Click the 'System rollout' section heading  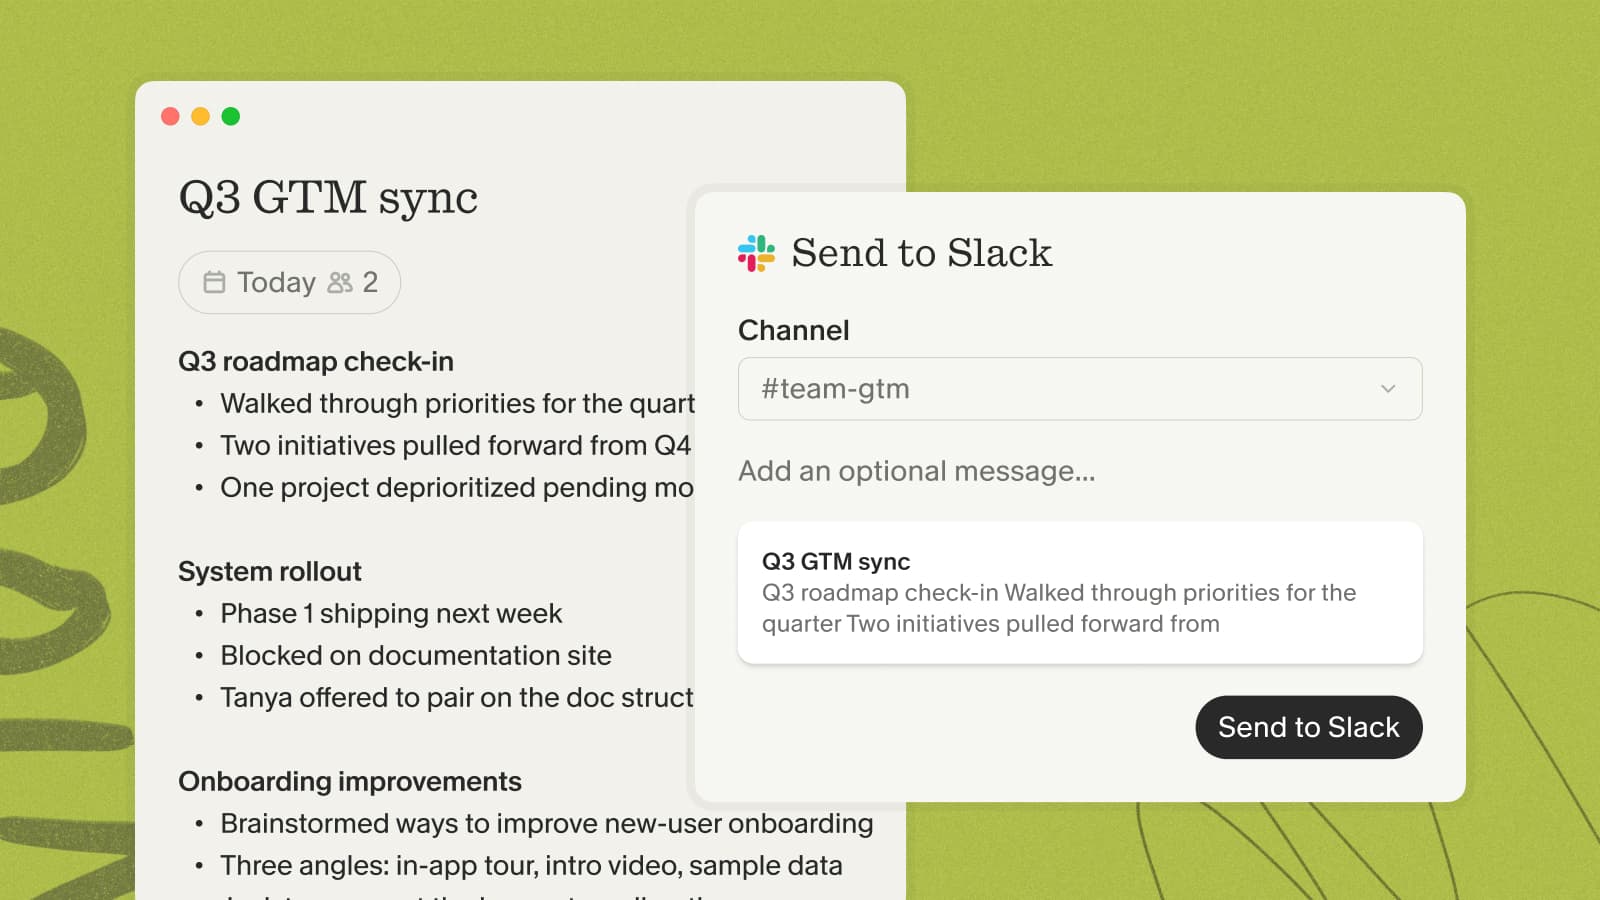(x=270, y=571)
